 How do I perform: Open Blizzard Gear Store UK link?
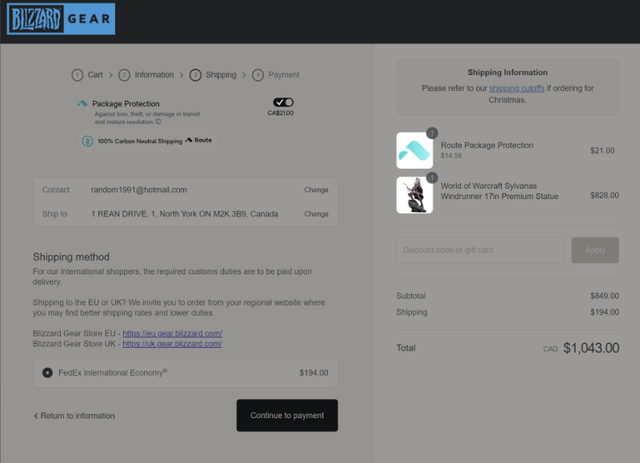point(172,344)
